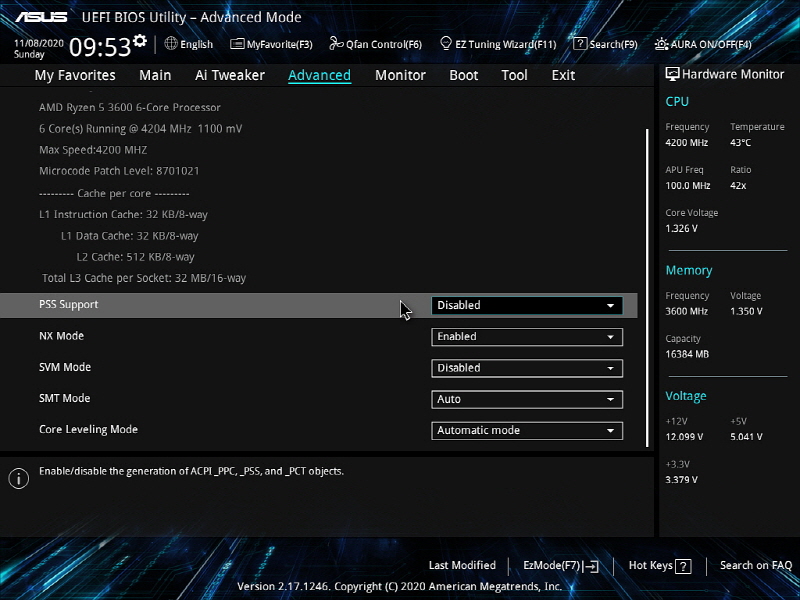Click the EzMode(F7) text label
This screenshot has width=800, height=600.
[552, 565]
